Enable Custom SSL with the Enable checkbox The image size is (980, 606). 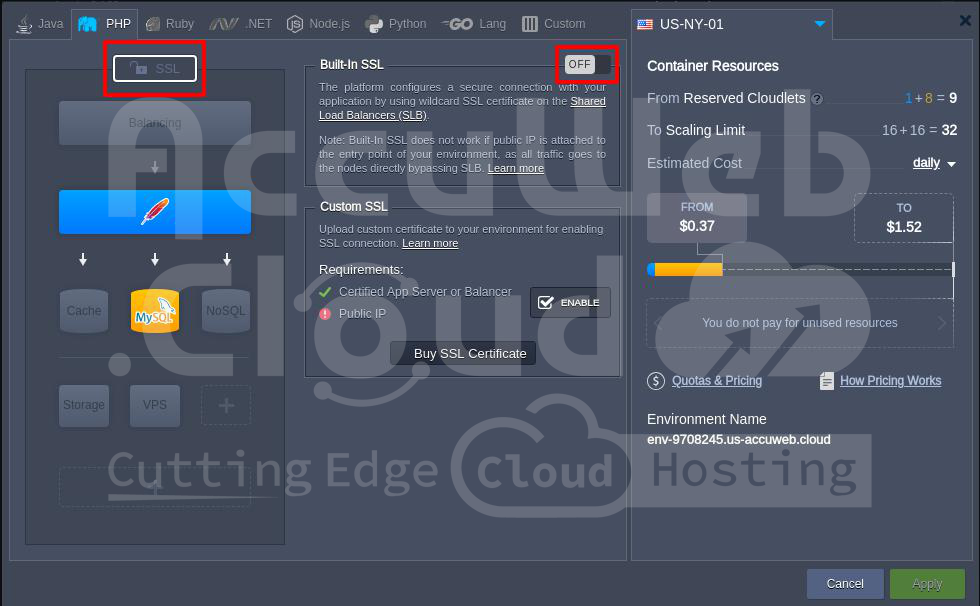point(570,302)
